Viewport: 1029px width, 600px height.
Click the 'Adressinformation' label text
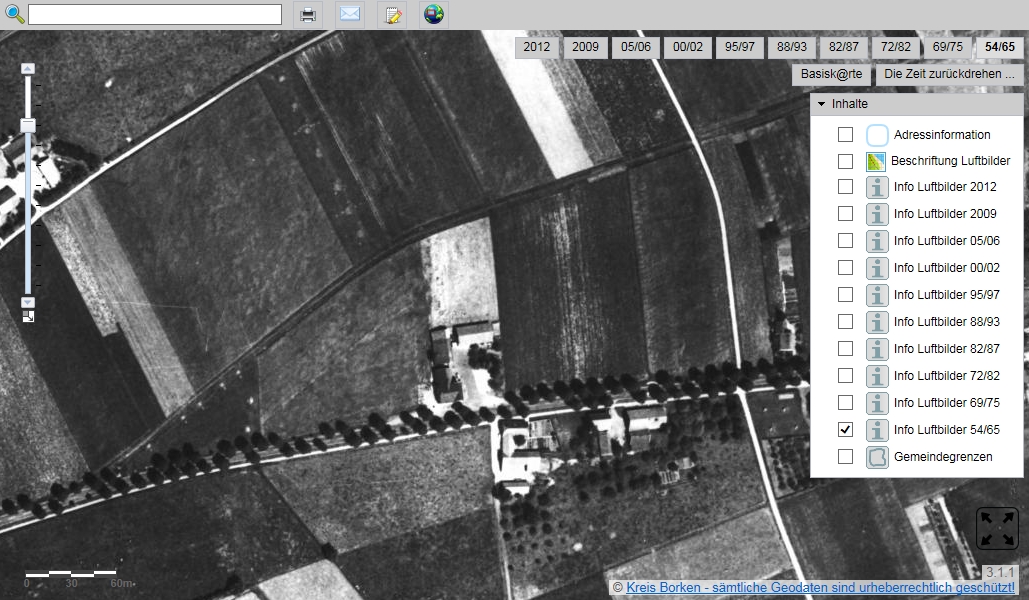coord(942,135)
